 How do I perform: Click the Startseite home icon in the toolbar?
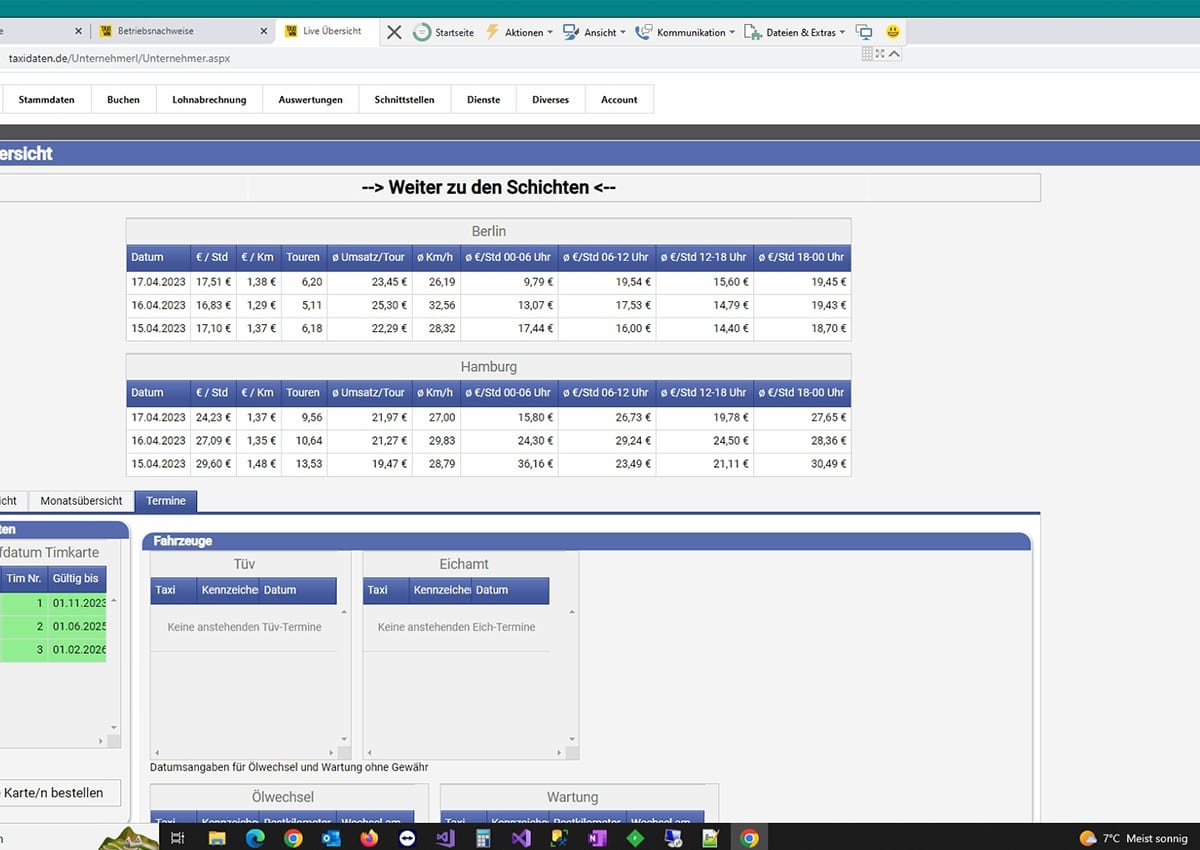423,32
